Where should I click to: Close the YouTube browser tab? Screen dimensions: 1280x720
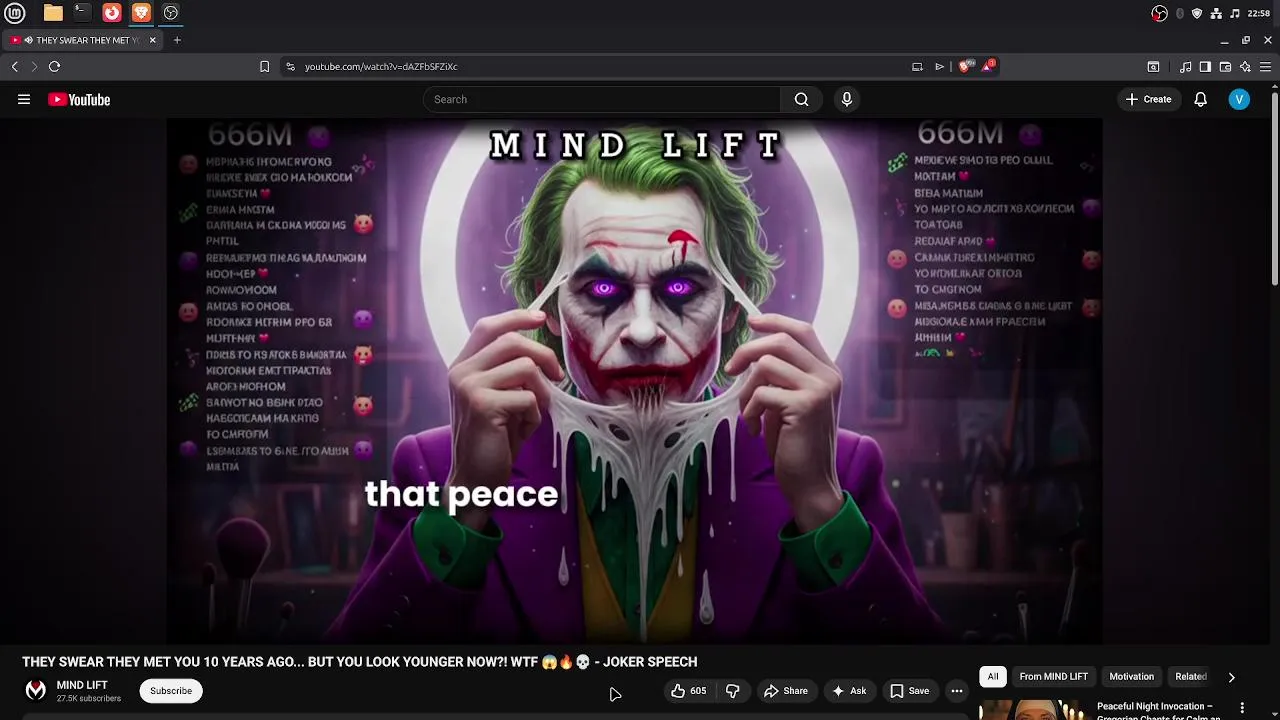[x=152, y=40]
